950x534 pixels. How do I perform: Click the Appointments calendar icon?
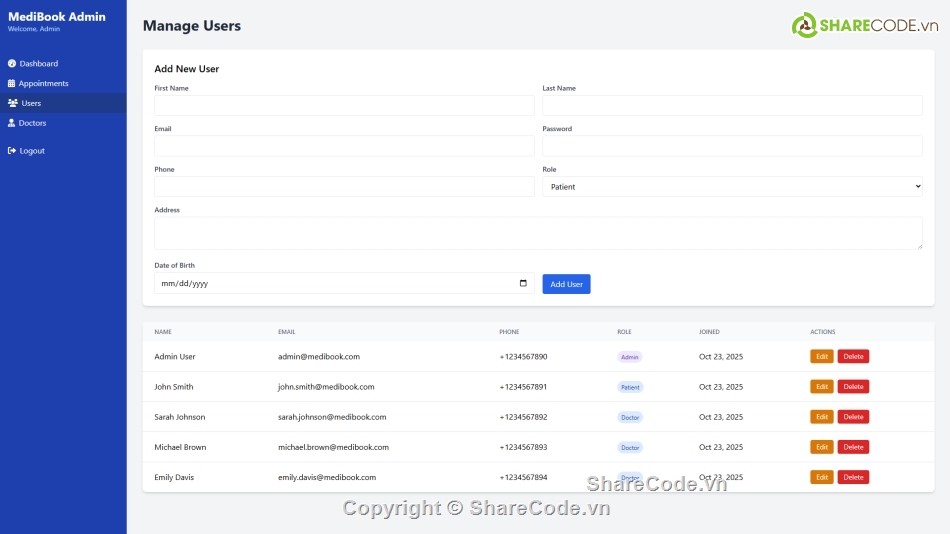click(x=12, y=84)
